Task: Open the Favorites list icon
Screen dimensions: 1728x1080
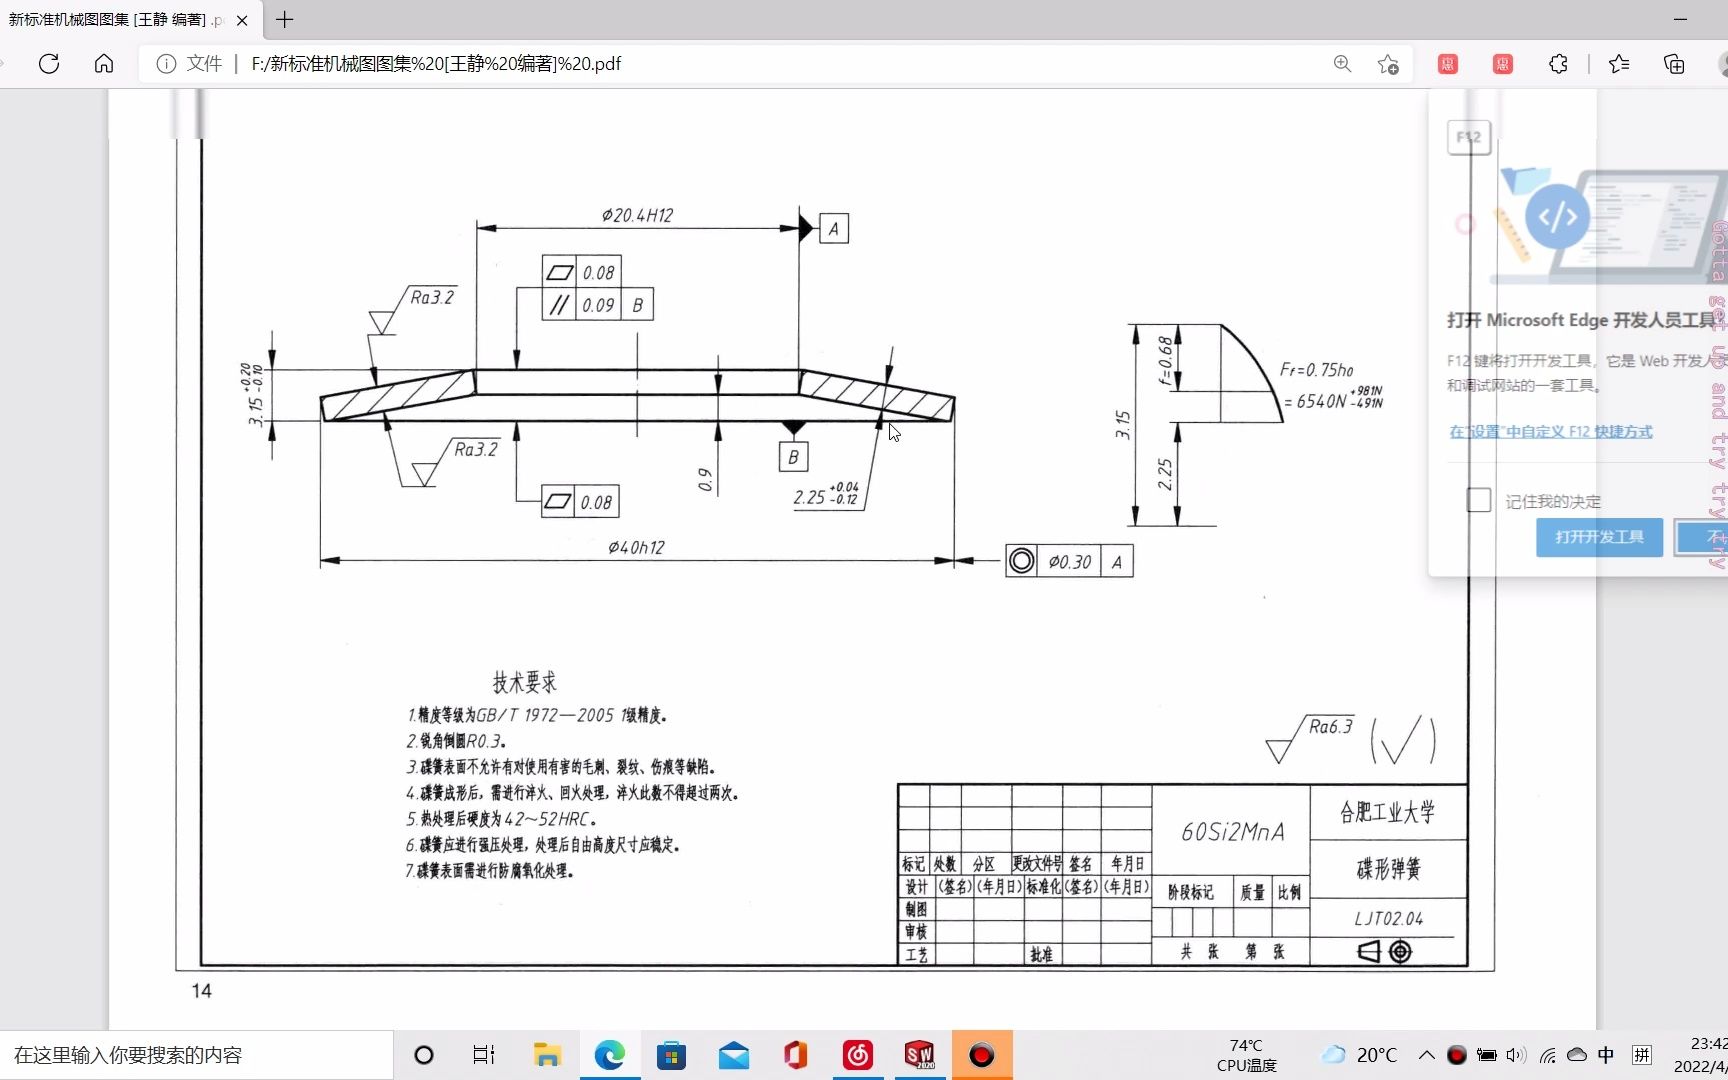Action: click(x=1619, y=64)
